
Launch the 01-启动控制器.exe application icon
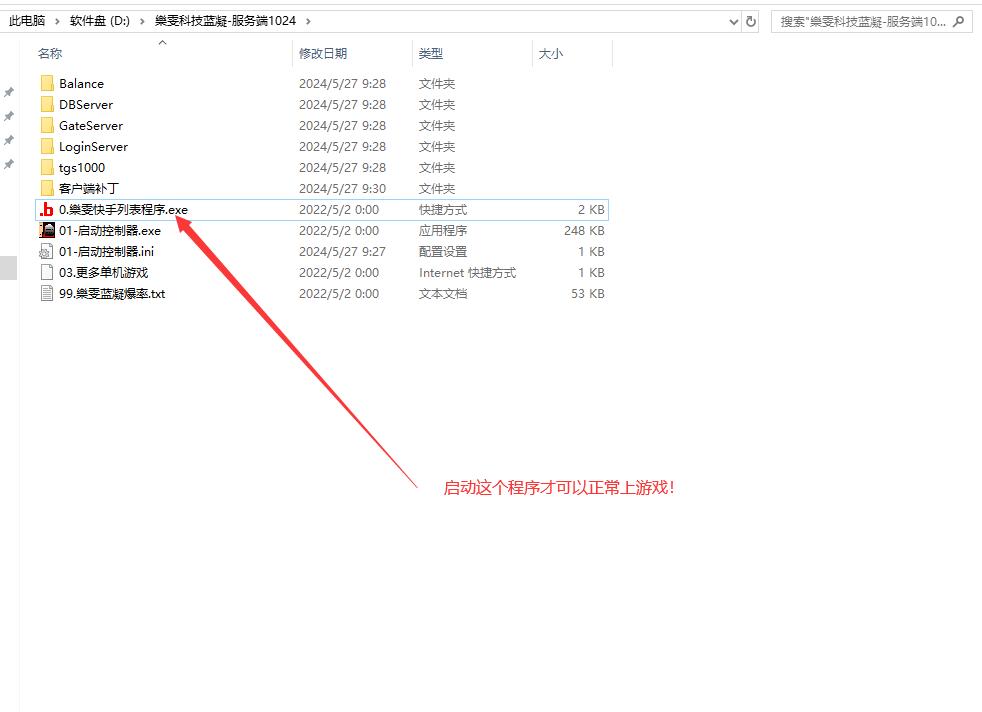[46, 230]
